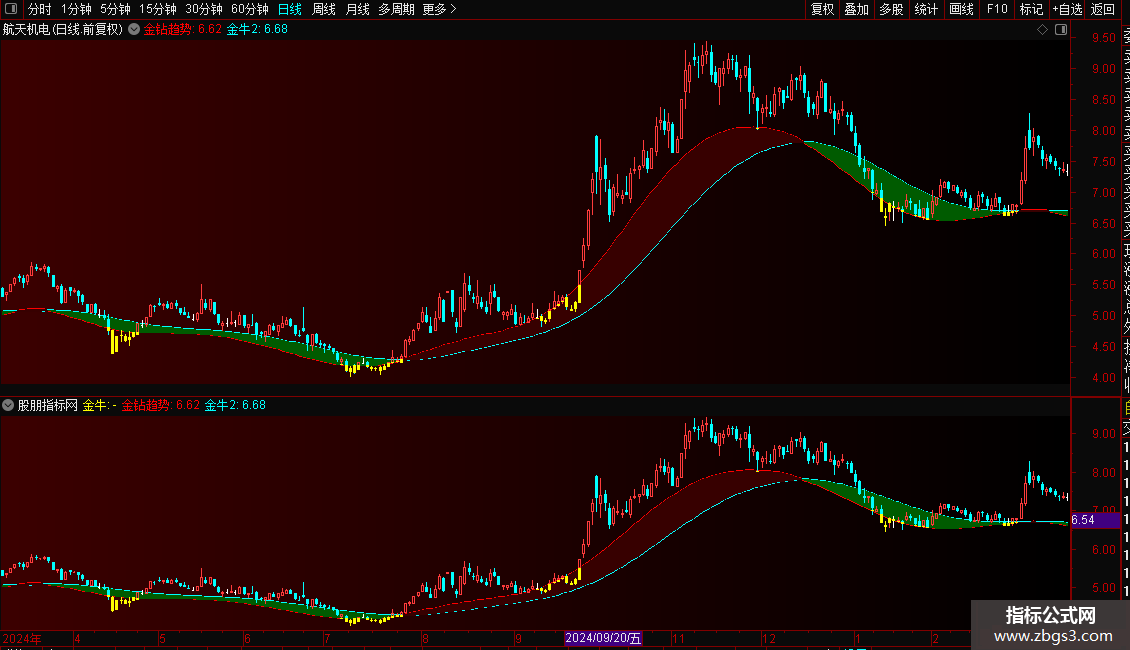Click the 8.50 price axis label
Screen dimensions: 1130x650
coord(1103,100)
